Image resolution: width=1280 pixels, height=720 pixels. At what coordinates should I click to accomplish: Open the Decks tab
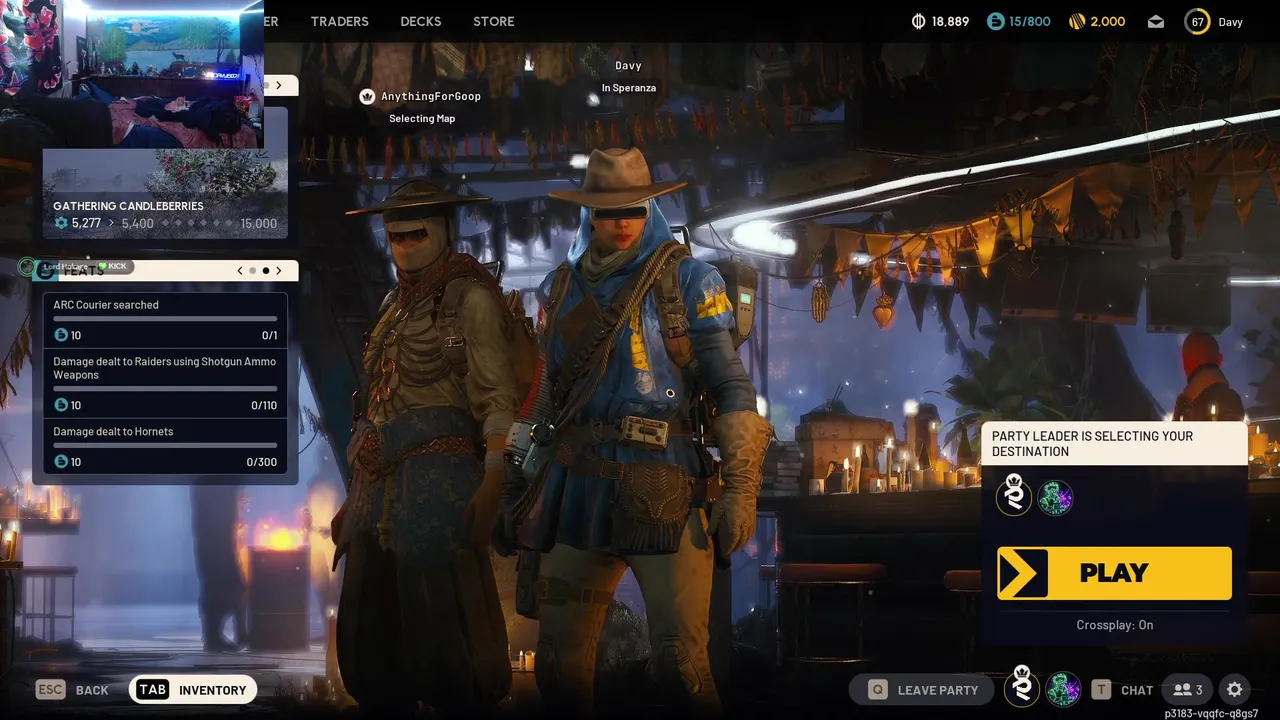click(x=421, y=21)
